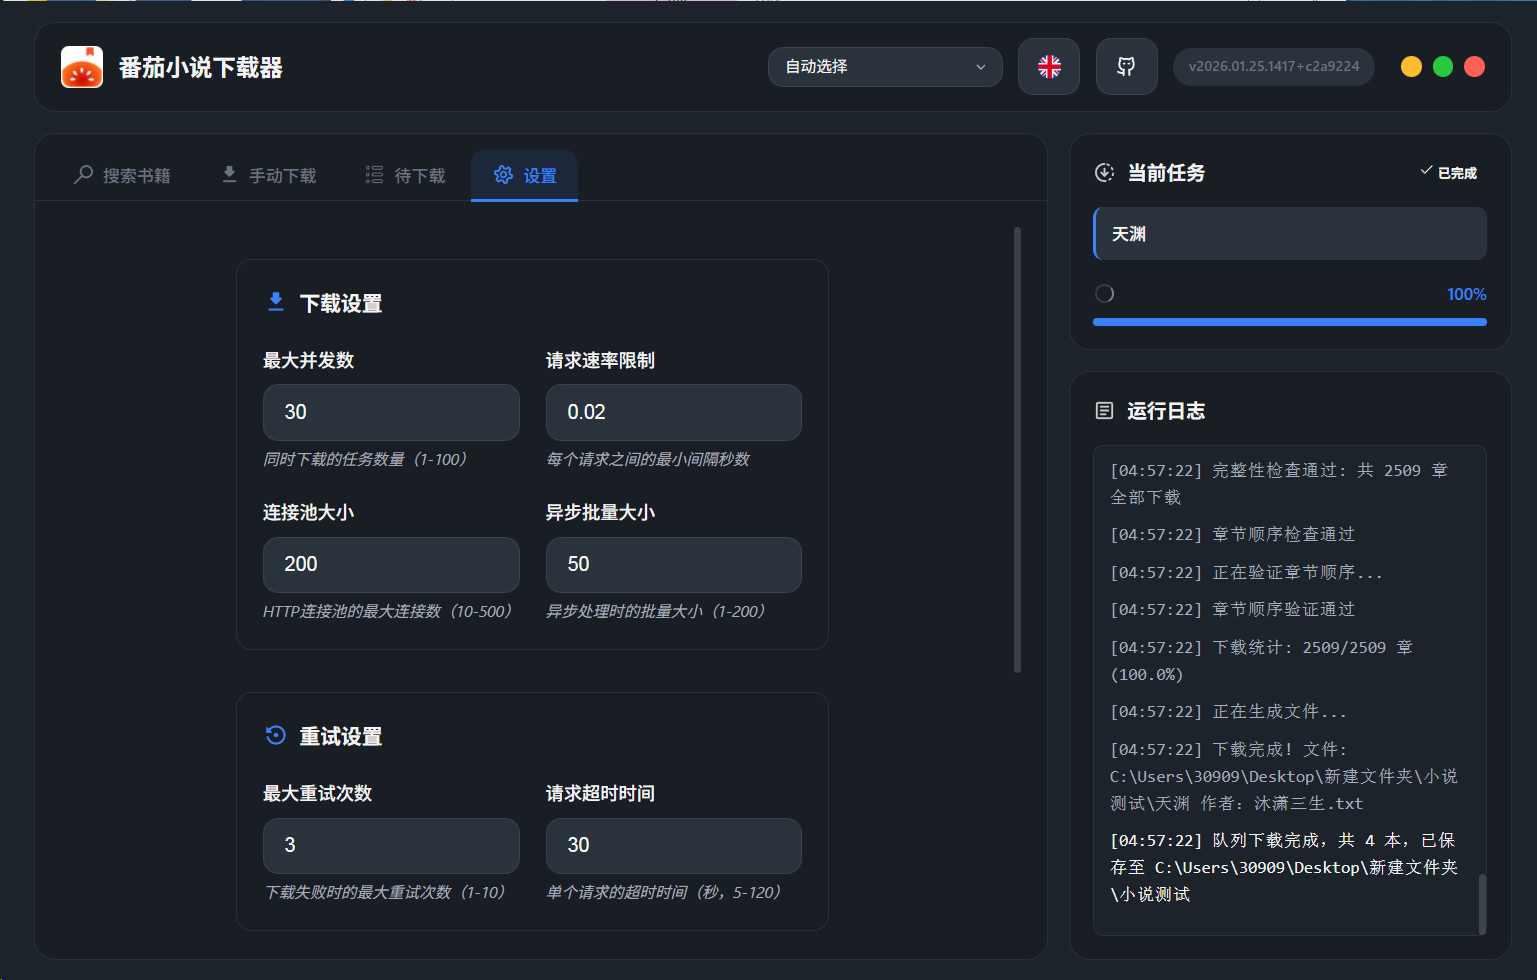Image resolution: width=1537 pixels, height=980 pixels.
Task: Click the spinner icon under the 天渊 task
Action: 1104,294
